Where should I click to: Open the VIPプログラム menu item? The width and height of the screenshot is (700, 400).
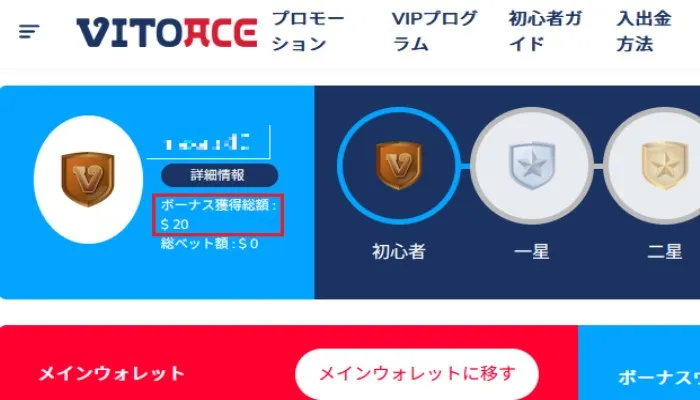[x=434, y=31]
